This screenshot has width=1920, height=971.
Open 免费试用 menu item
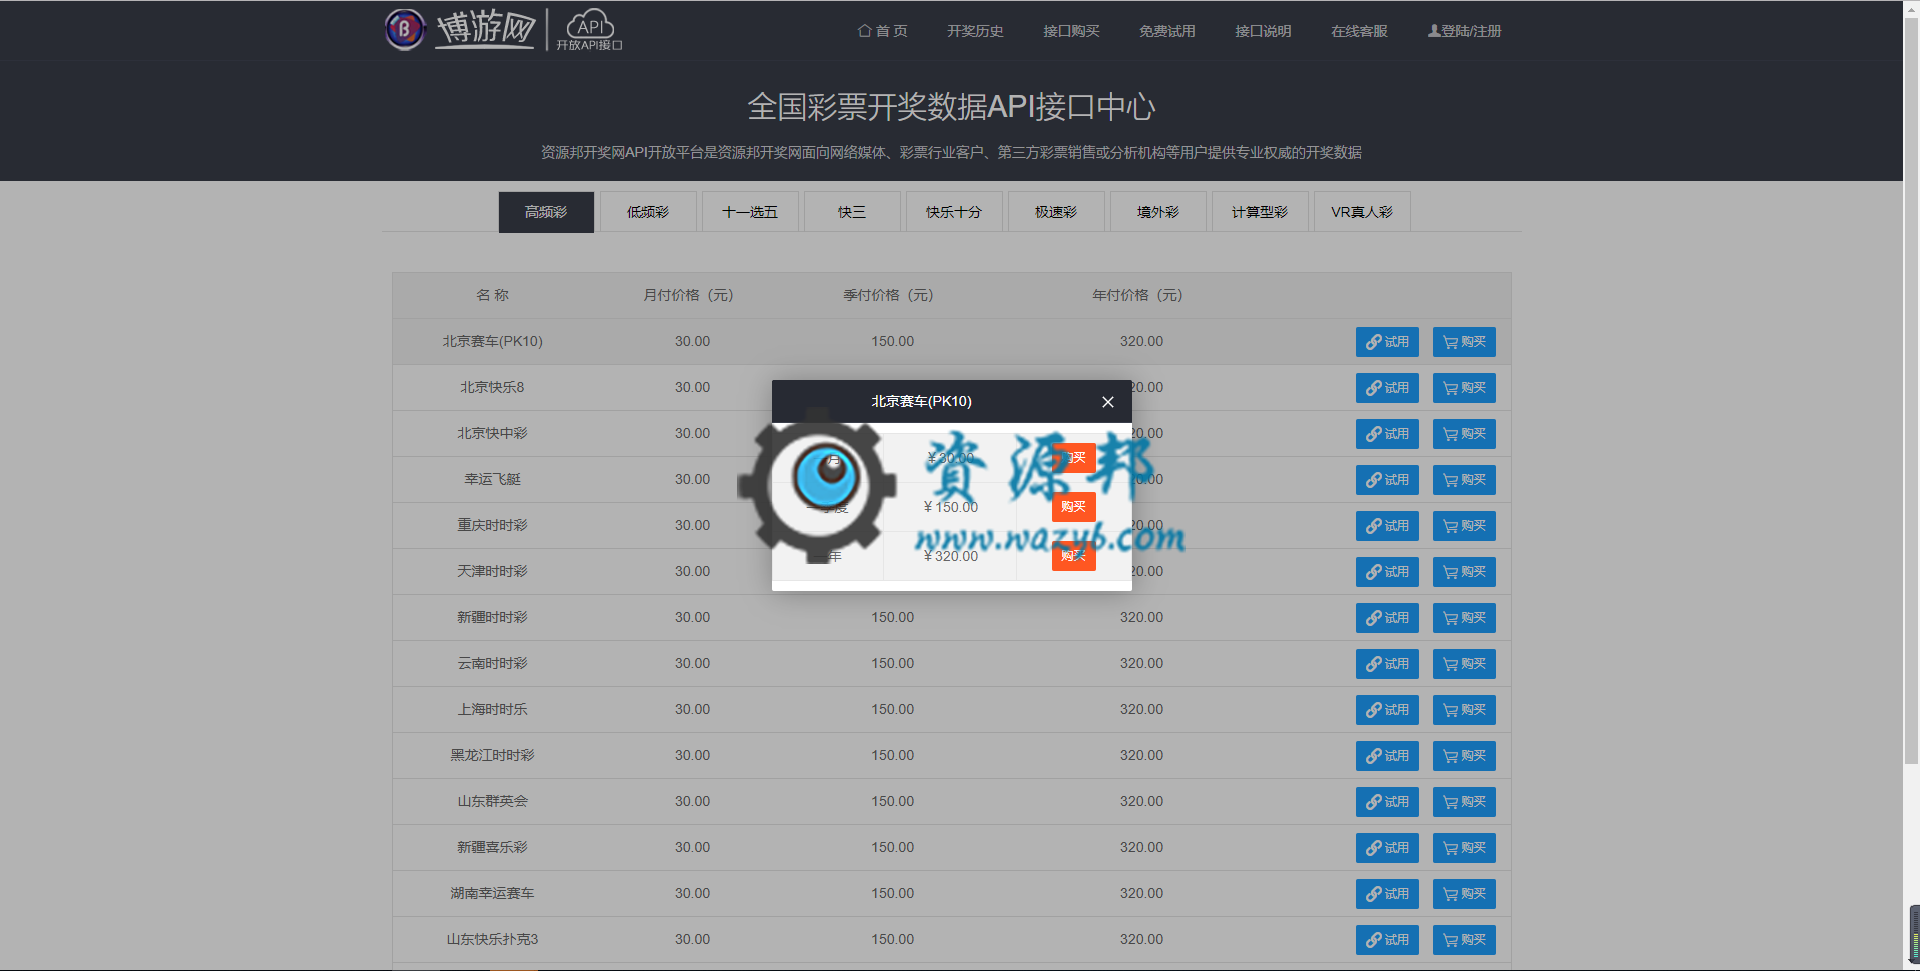(x=1167, y=31)
